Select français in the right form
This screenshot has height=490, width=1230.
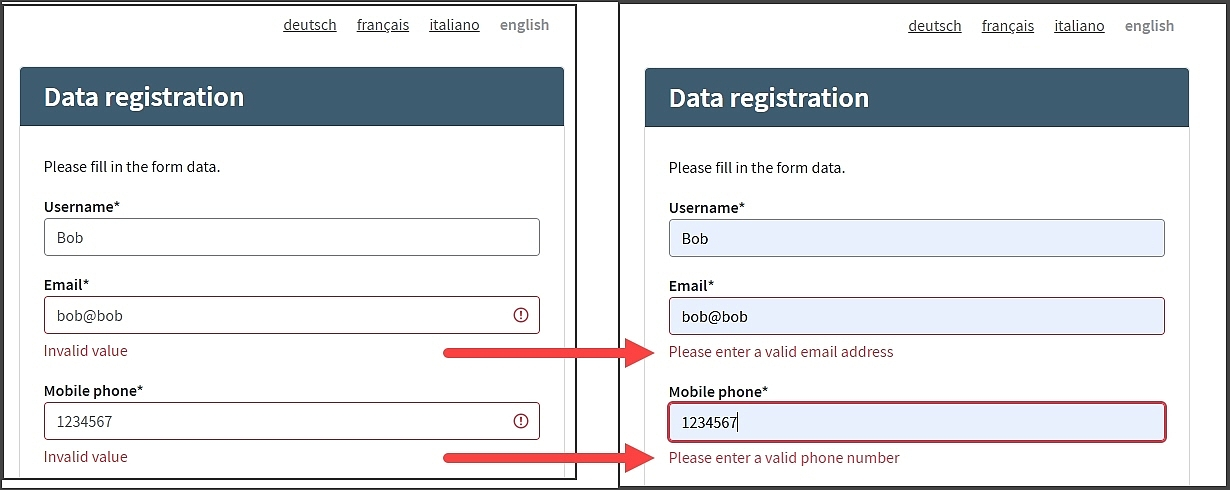coord(1008,26)
